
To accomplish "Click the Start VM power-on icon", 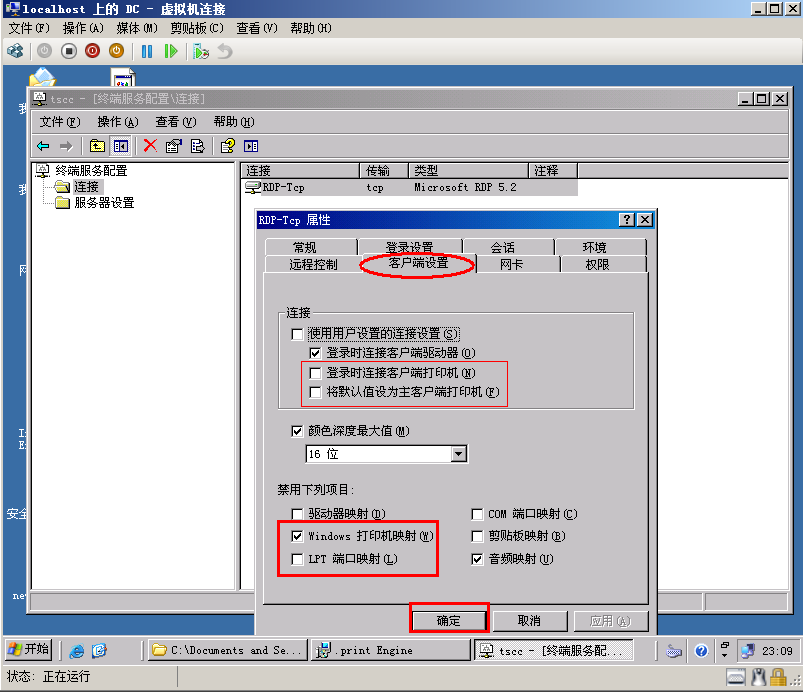I will [45, 51].
